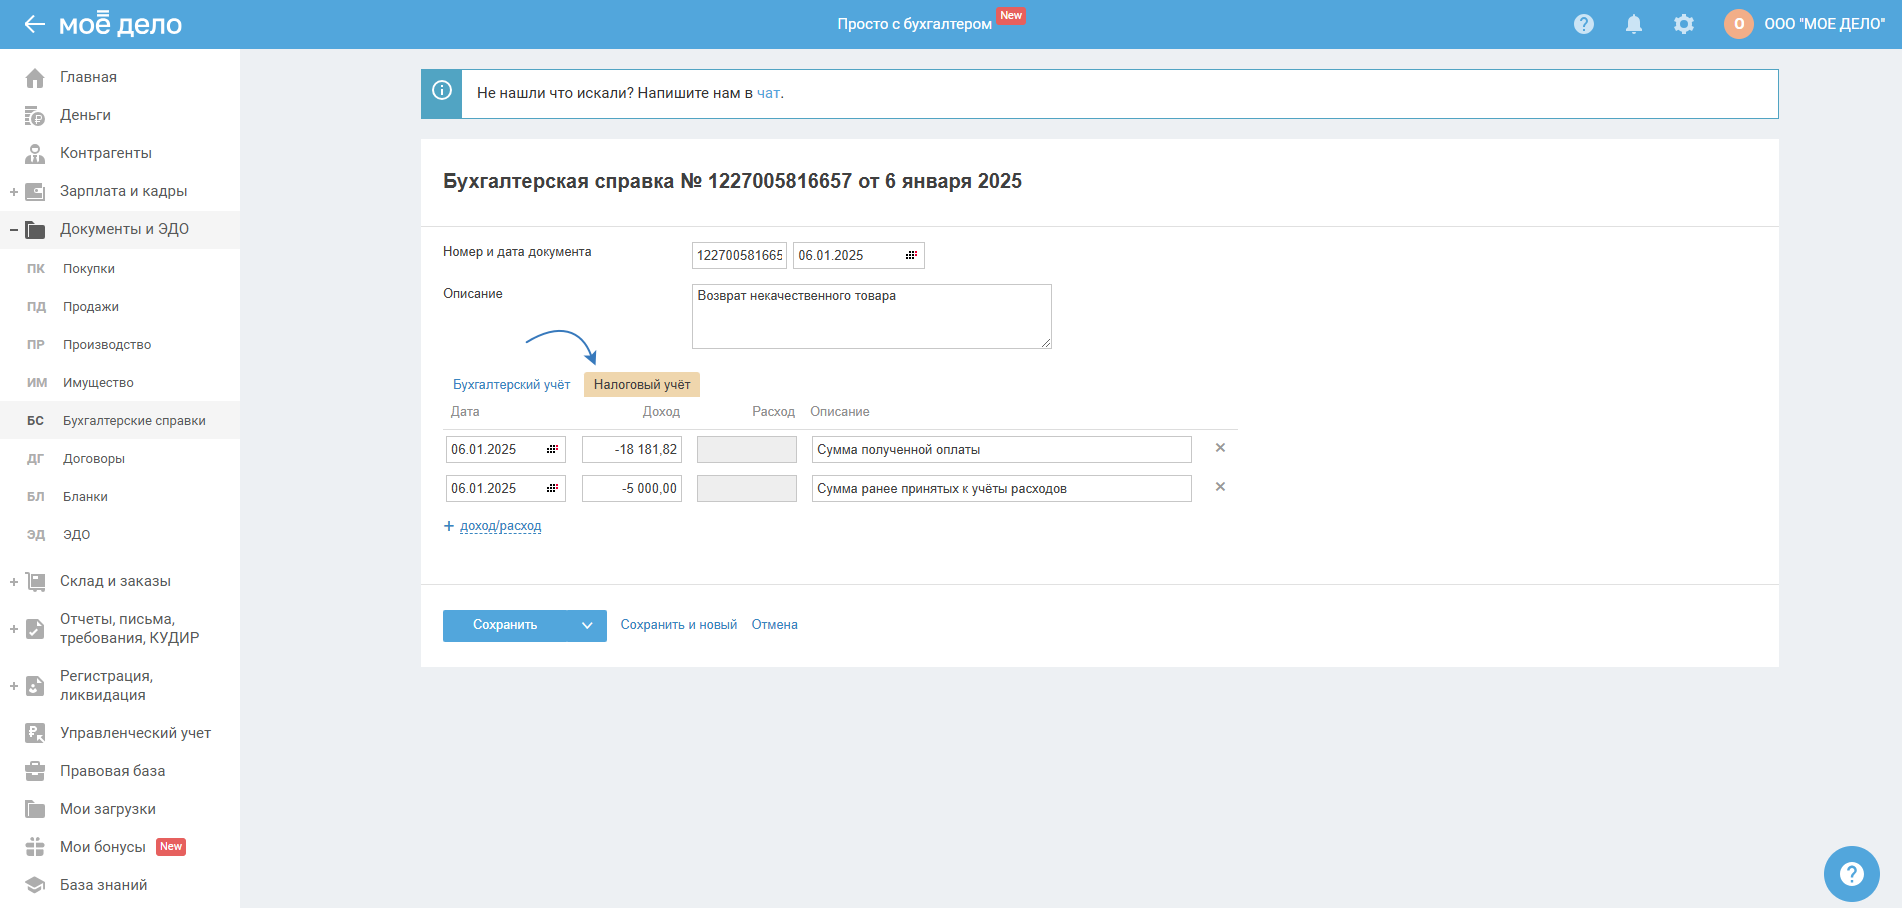Delete the 'Сумма полученной оплаты' row
The height and width of the screenshot is (908, 1902).
1220,448
